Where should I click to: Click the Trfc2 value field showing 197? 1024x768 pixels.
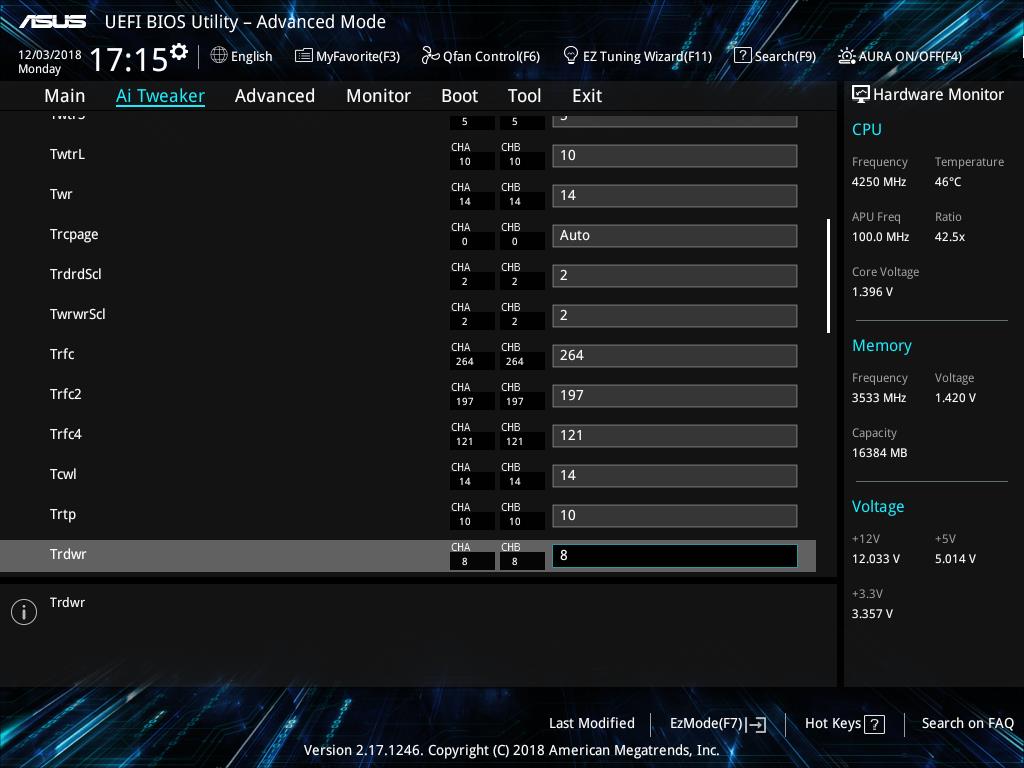(675, 395)
